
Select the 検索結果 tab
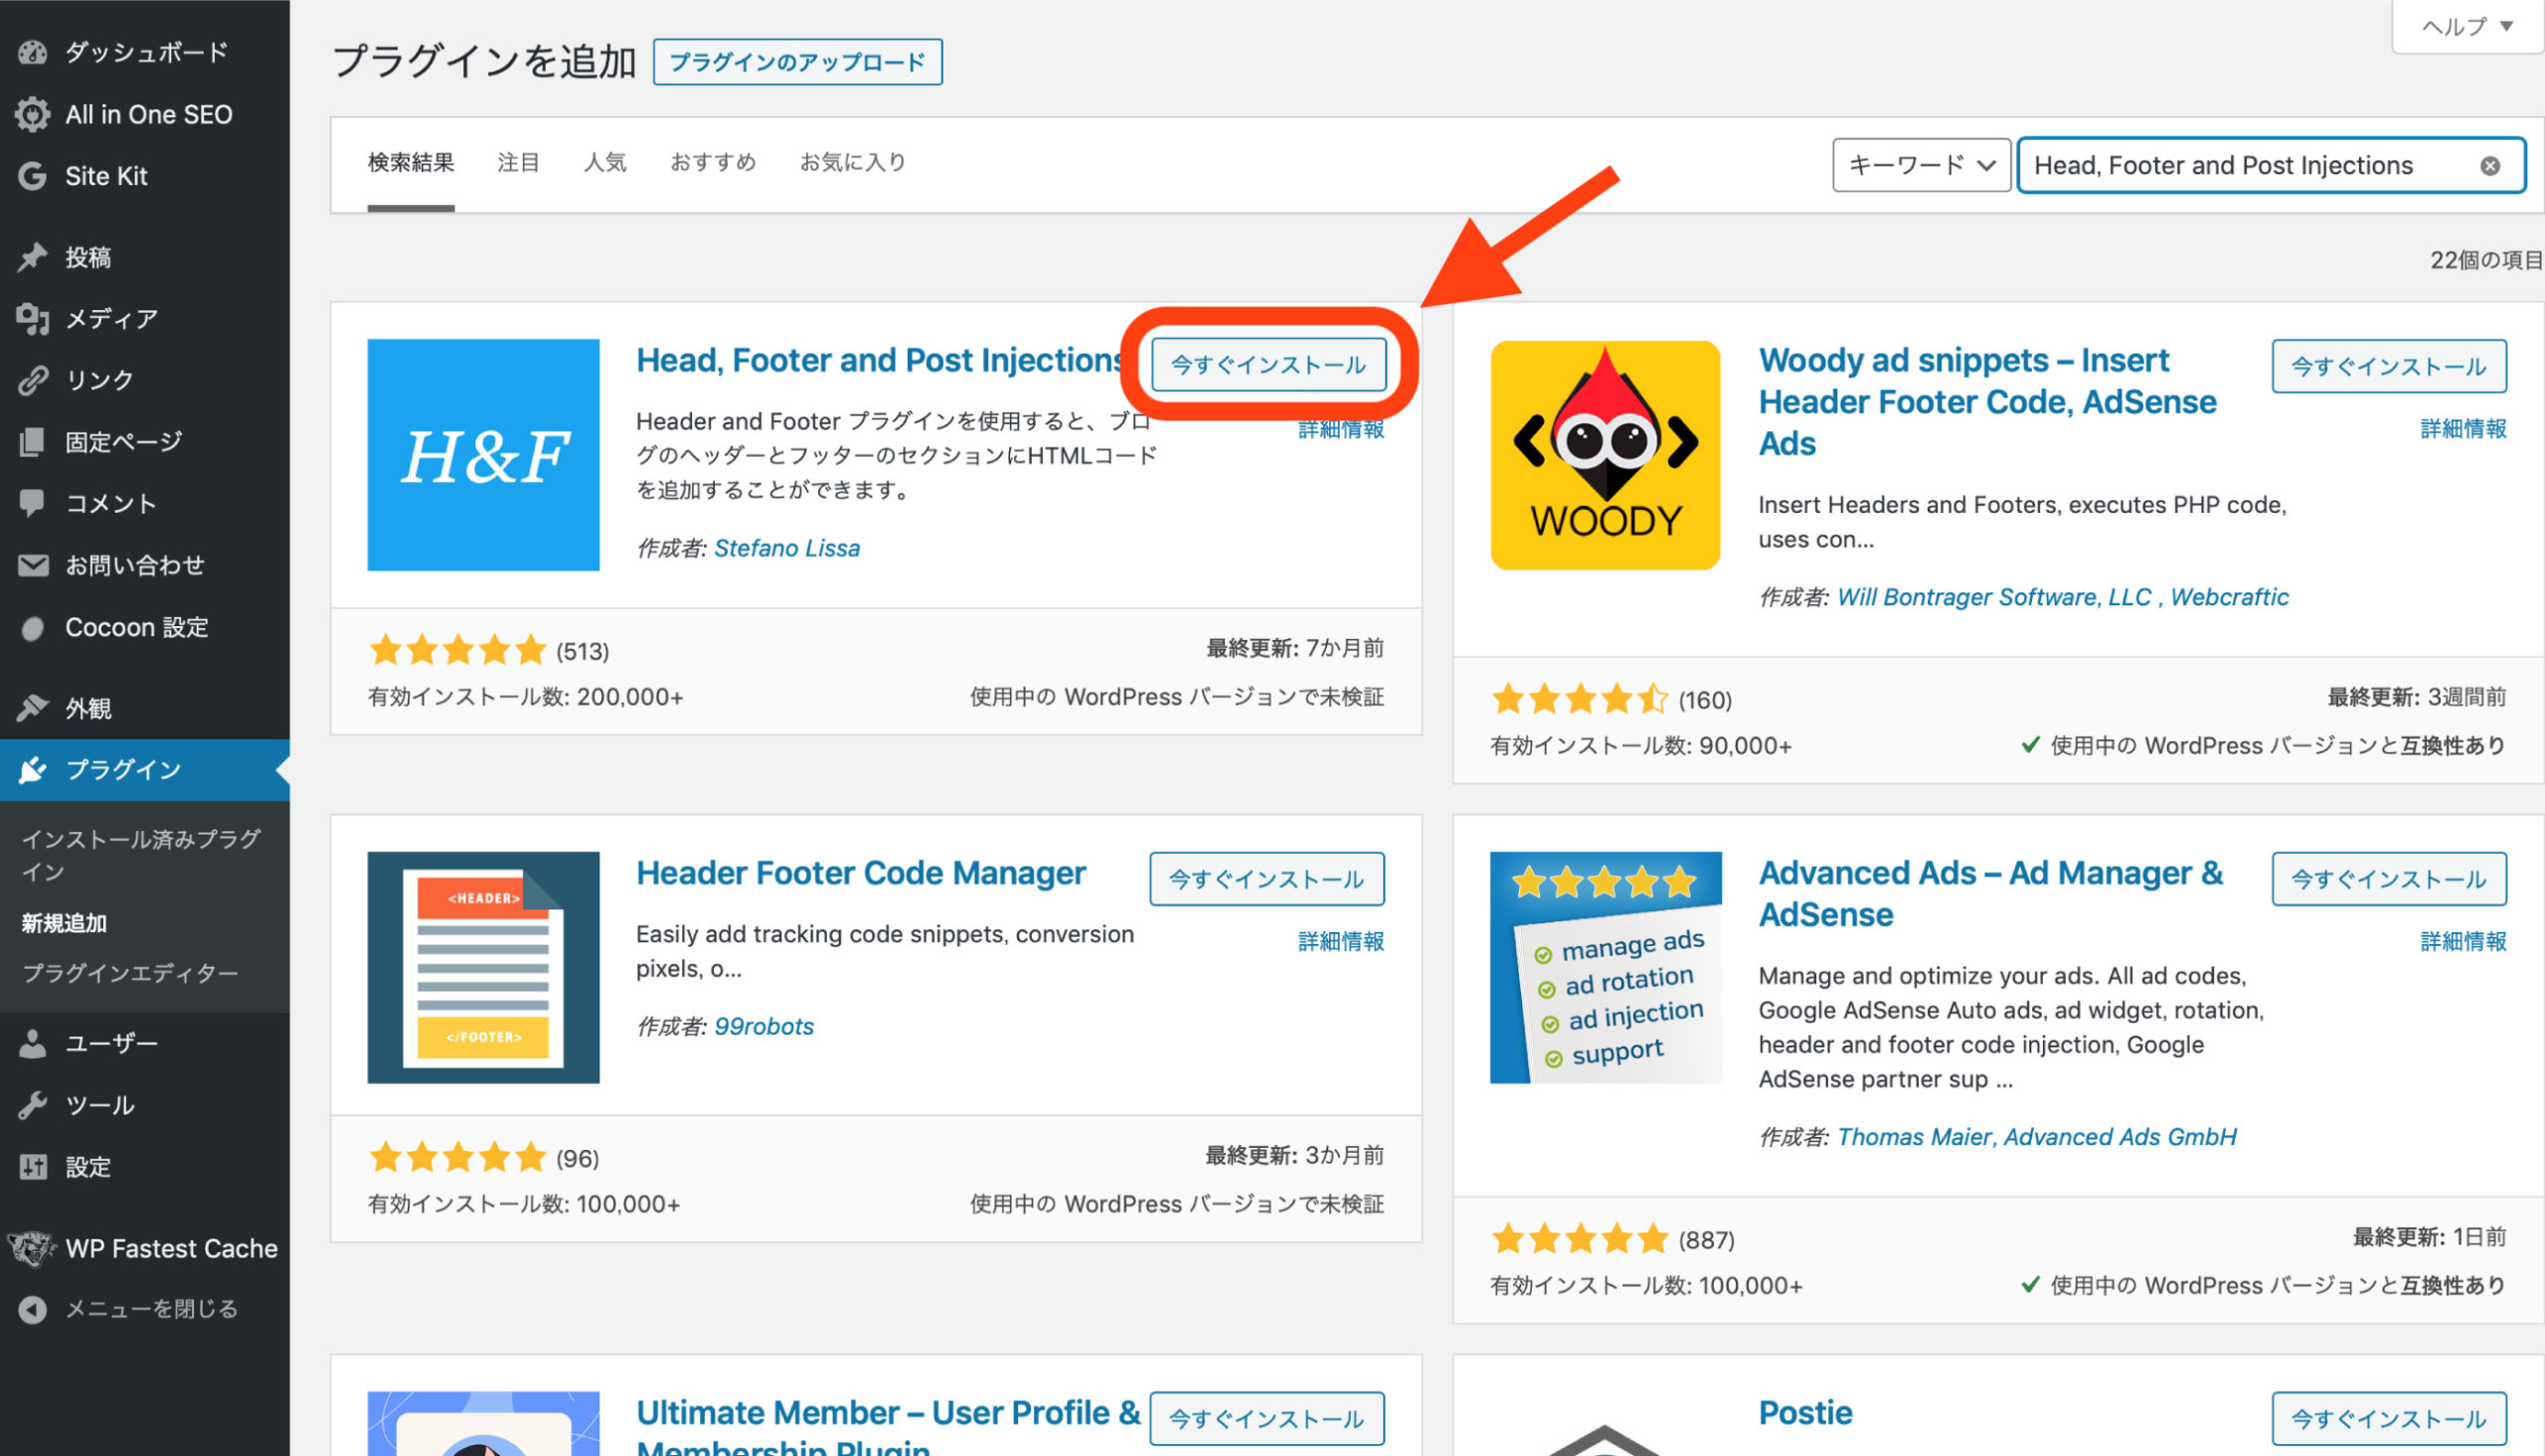411,162
